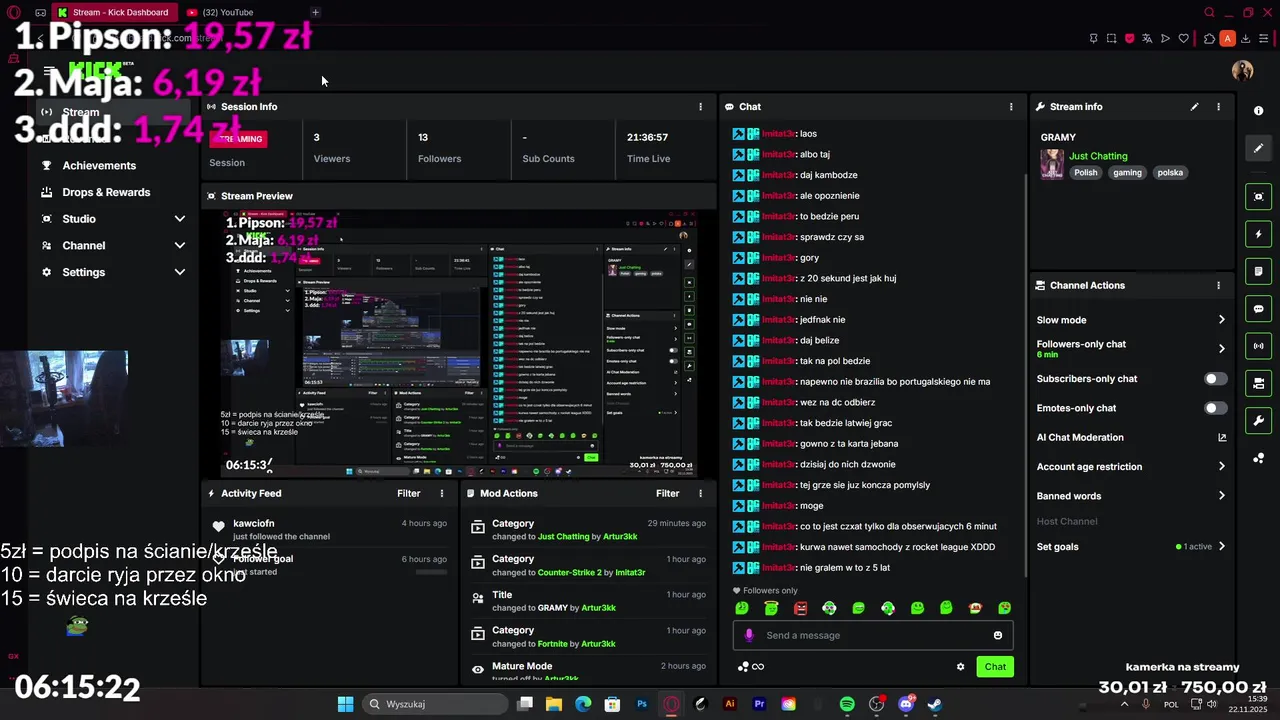The image size is (1280, 720).
Task: Open Opera downloads icon
Action: click(x=1246, y=38)
